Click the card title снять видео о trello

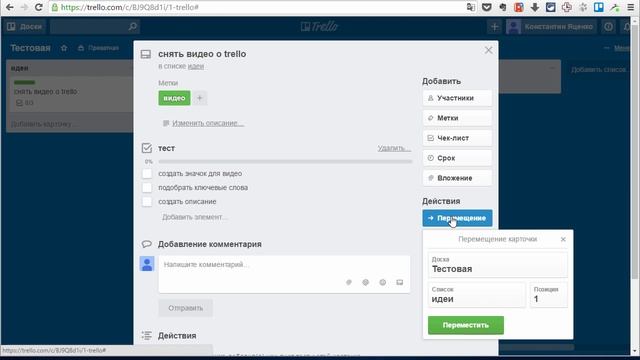click(x=202, y=54)
